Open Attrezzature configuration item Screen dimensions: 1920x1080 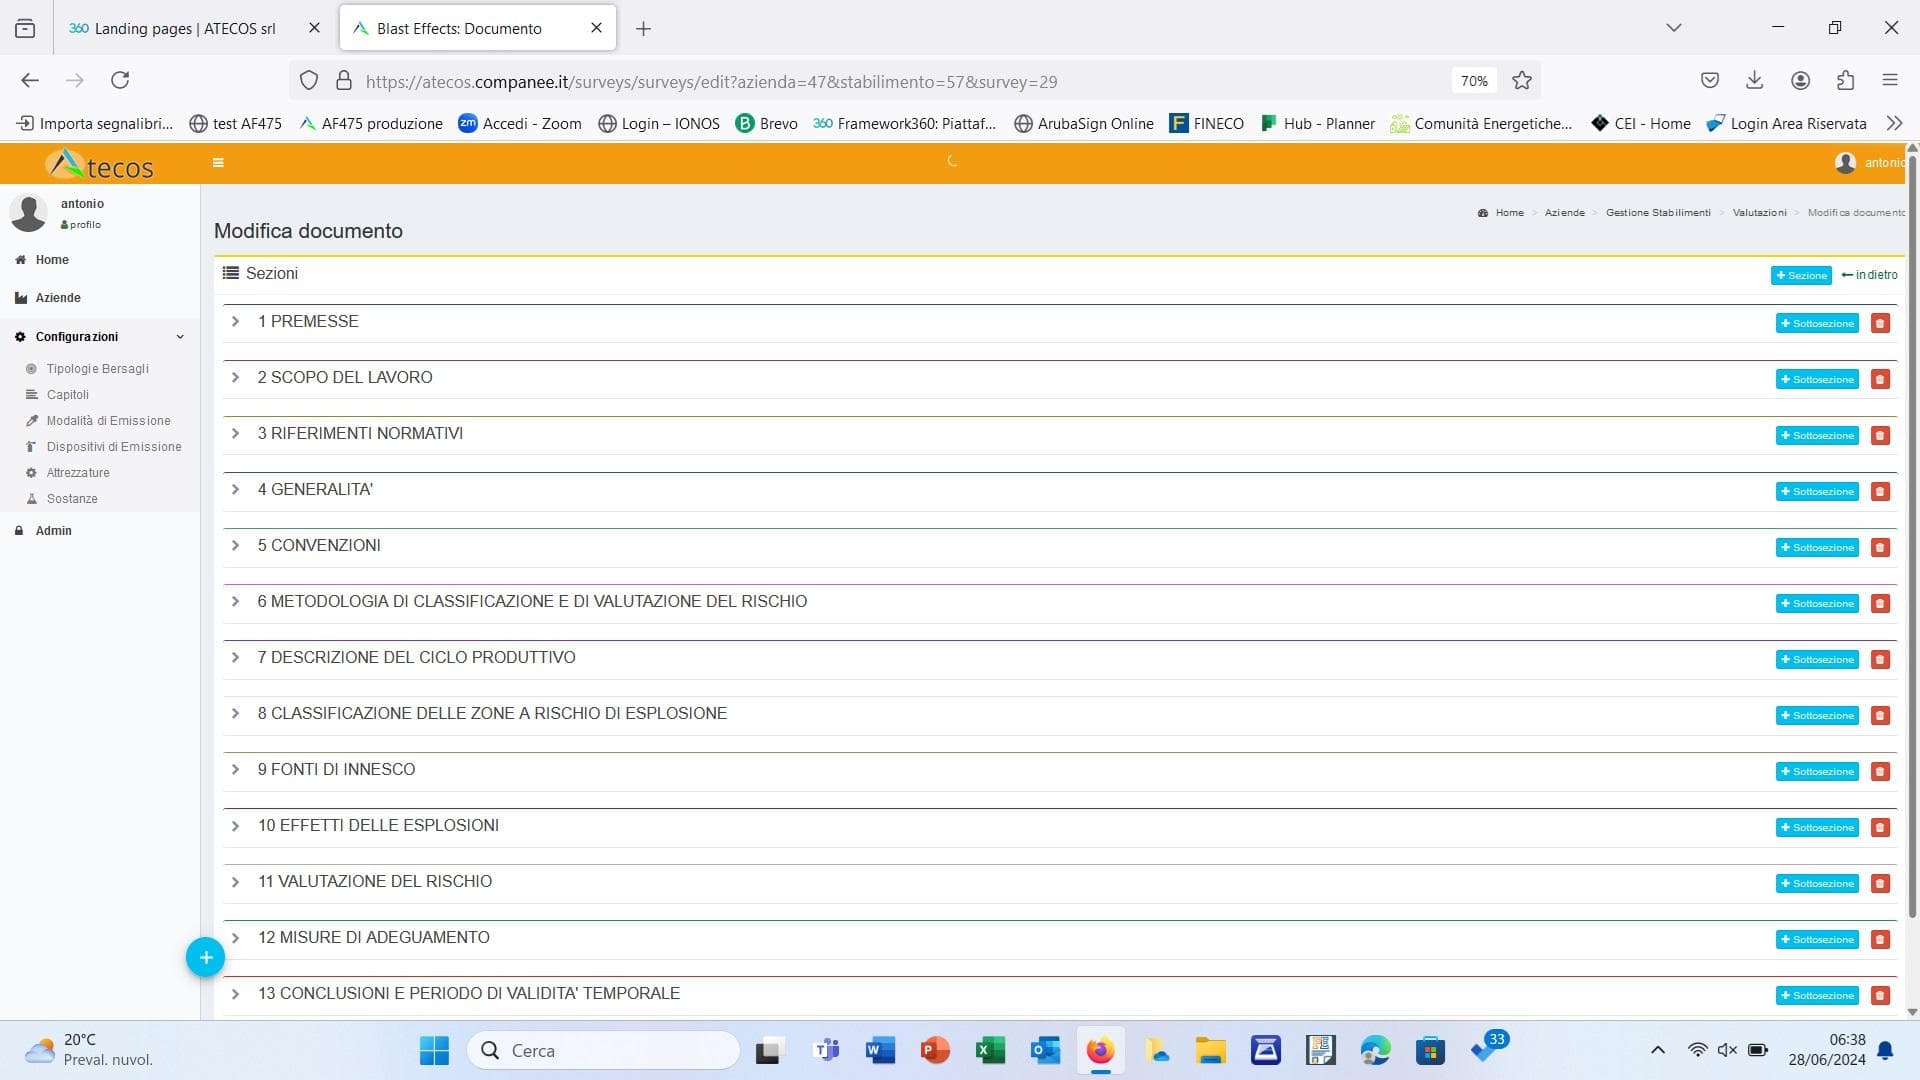tap(78, 473)
